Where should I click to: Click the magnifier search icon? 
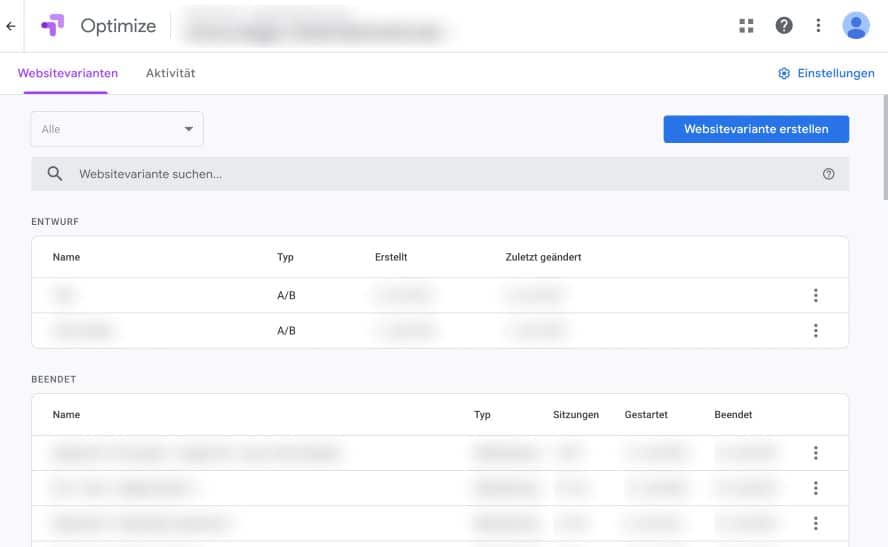(55, 174)
